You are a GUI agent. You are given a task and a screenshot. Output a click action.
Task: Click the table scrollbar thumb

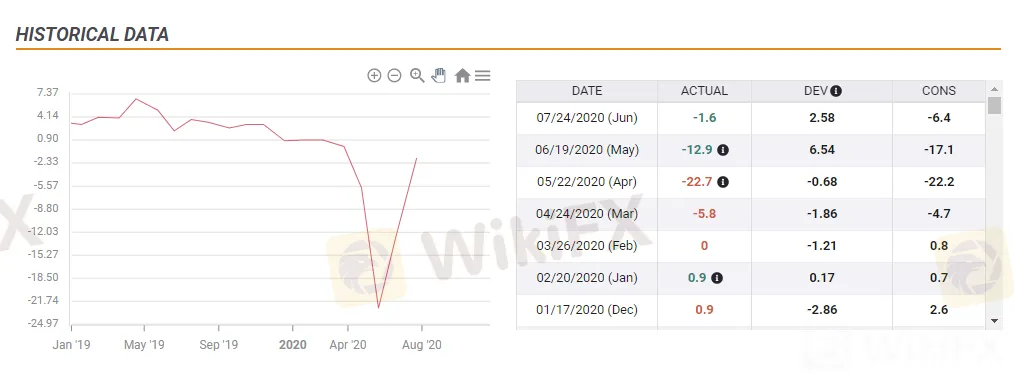tap(995, 106)
